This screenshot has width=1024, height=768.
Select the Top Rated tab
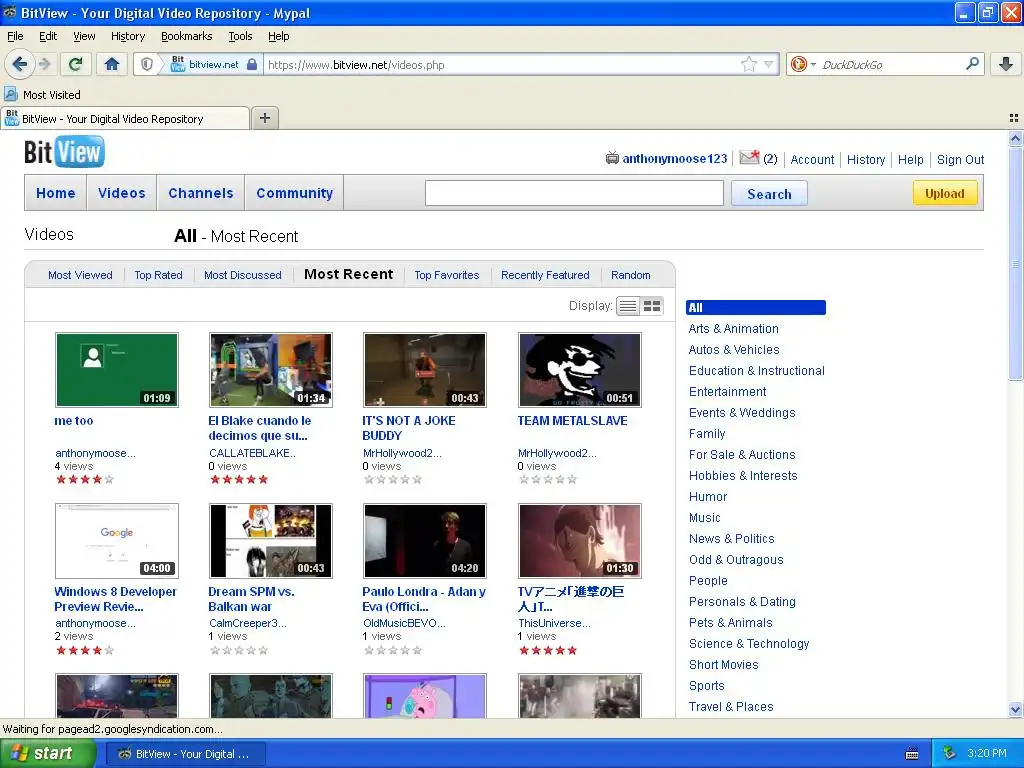158,275
